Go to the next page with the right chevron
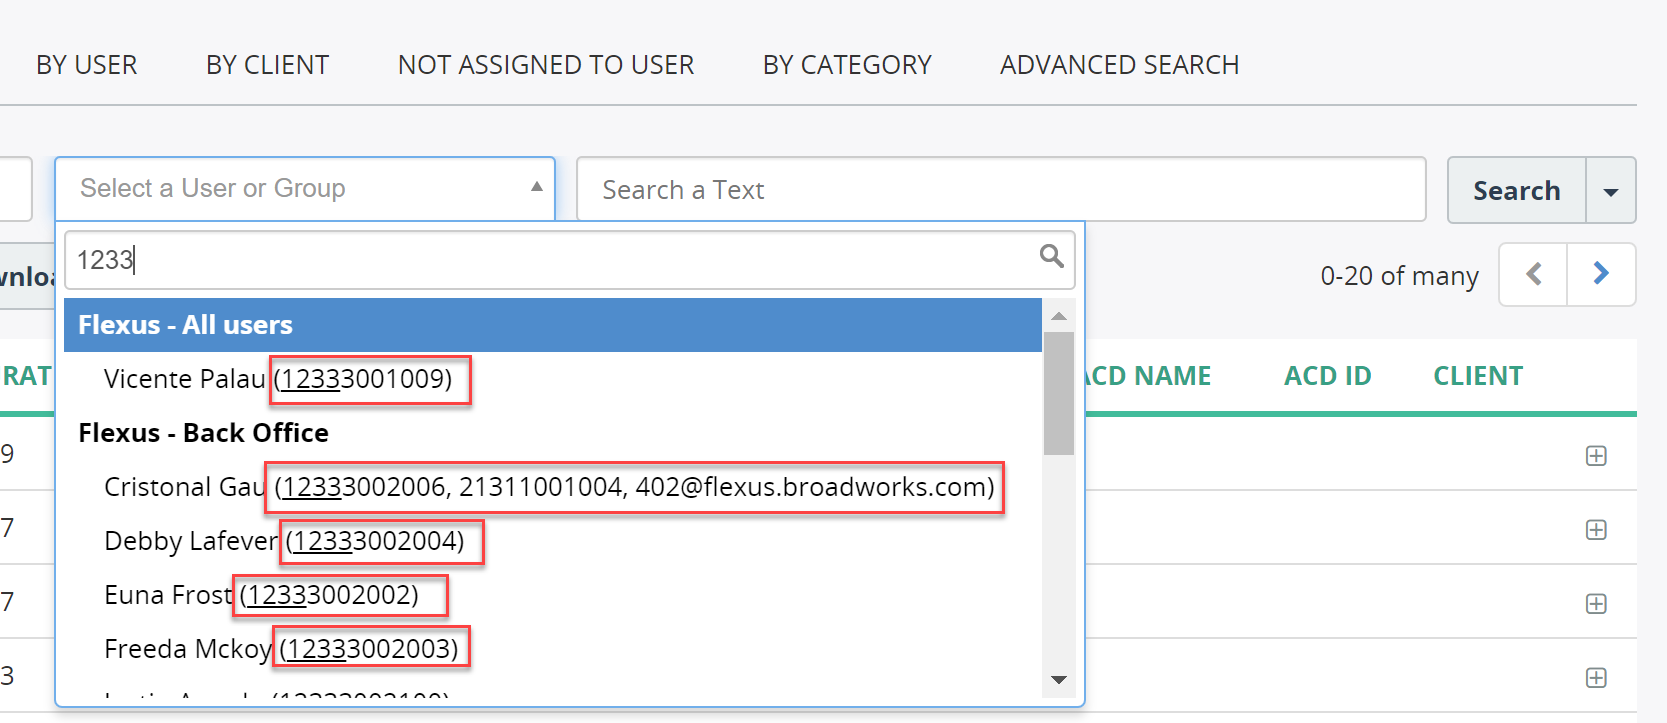Viewport: 1667px width, 723px height. click(x=1601, y=274)
